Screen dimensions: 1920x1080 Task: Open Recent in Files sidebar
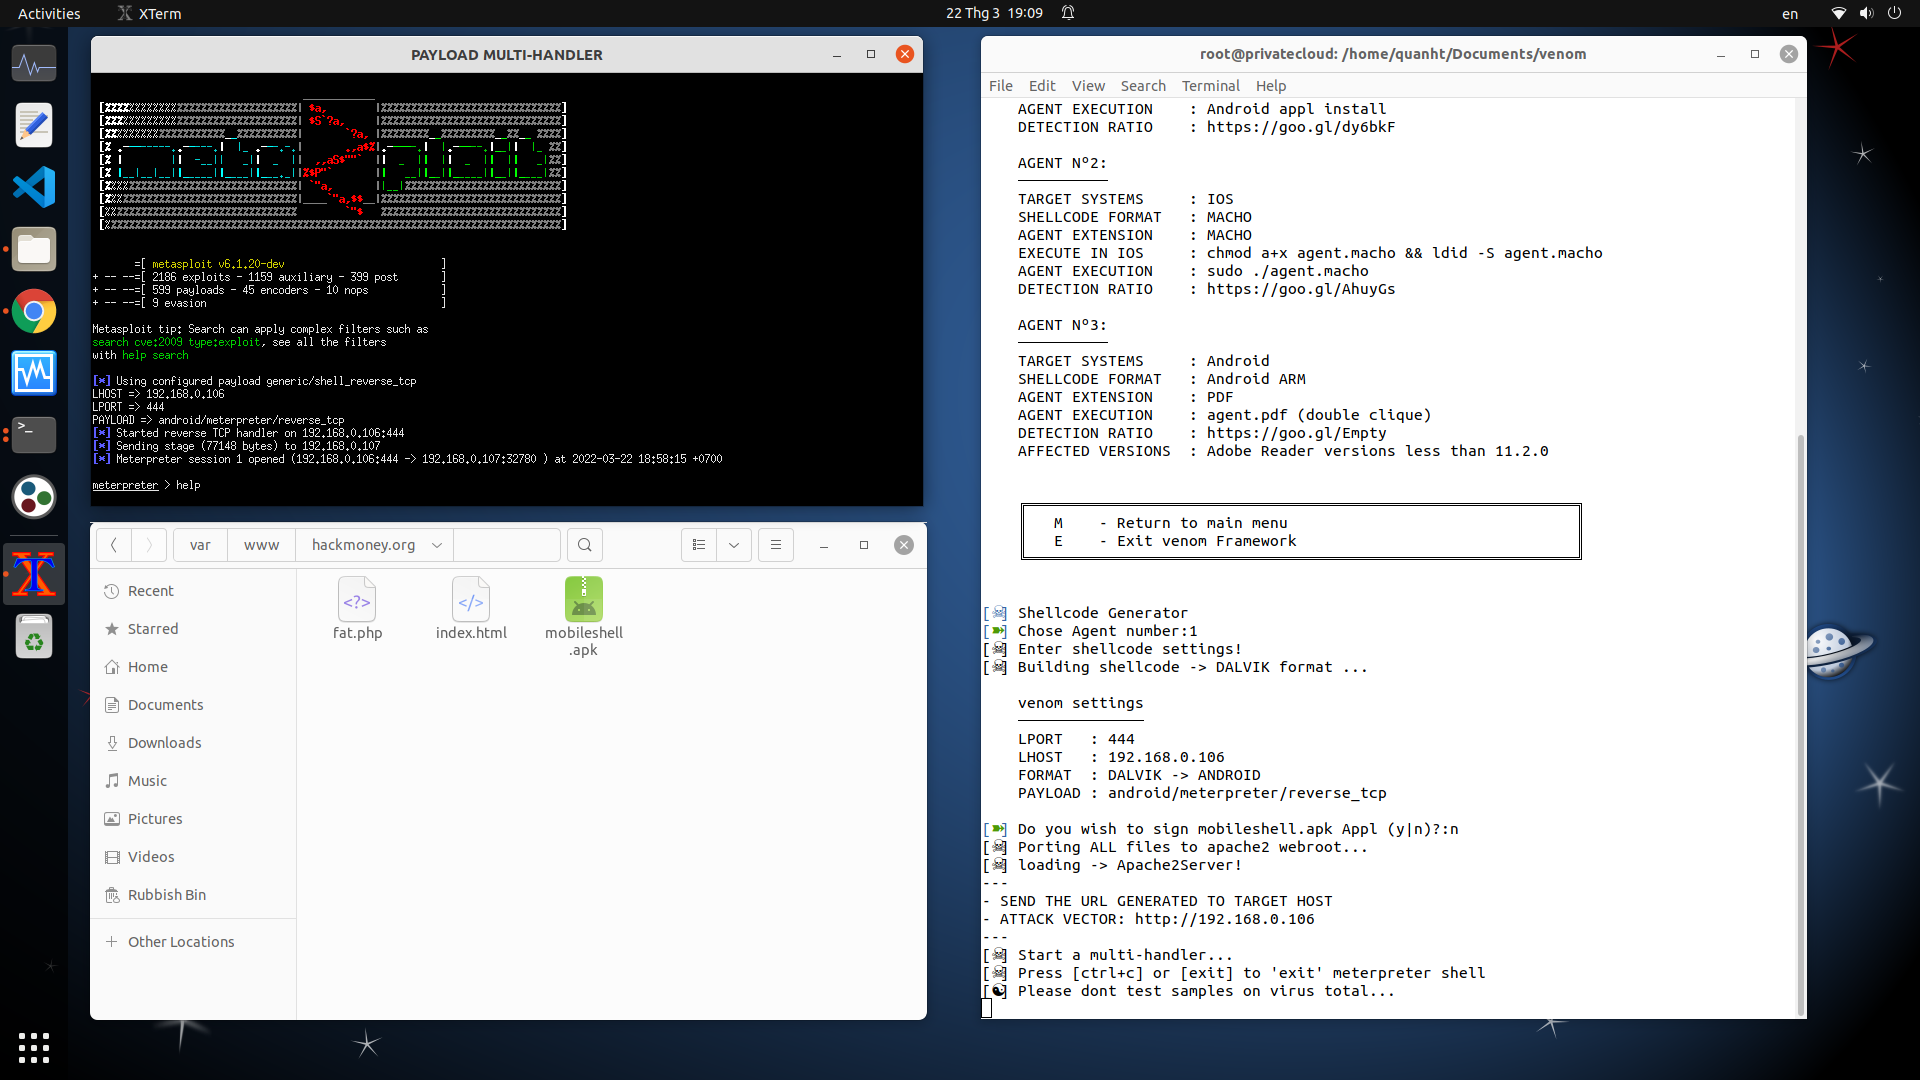194,591
